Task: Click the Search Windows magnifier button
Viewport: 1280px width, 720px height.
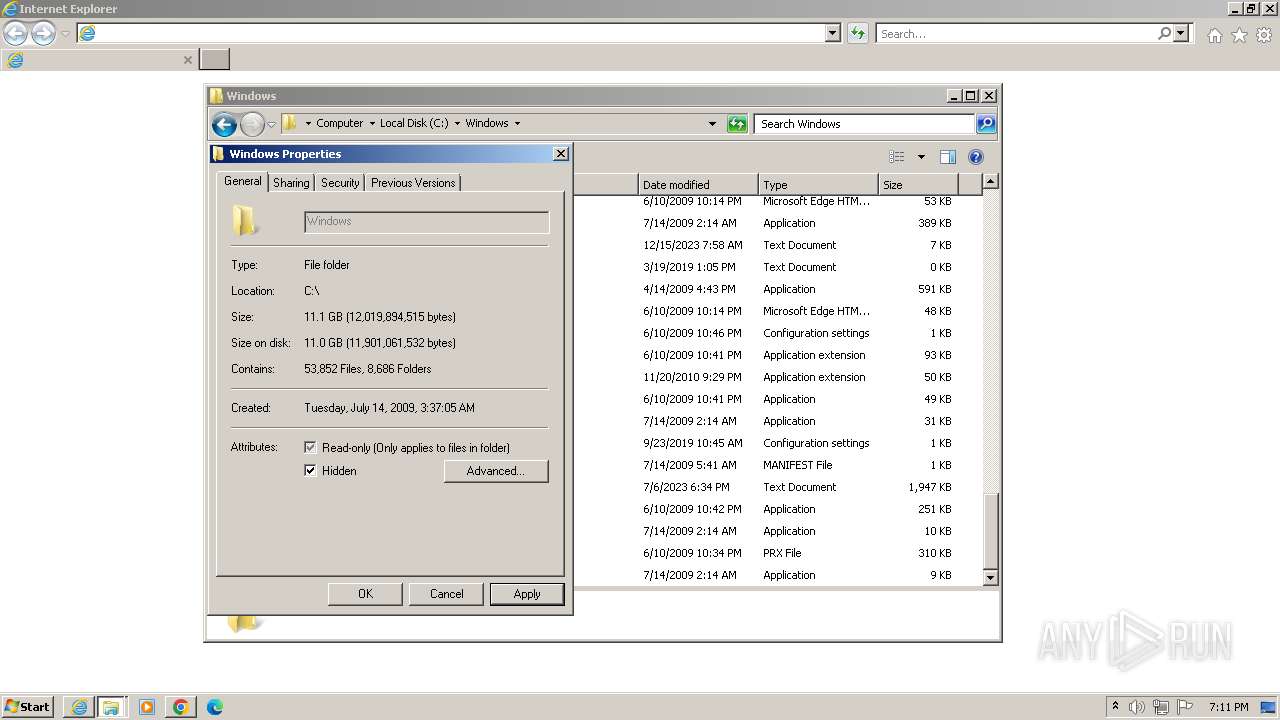Action: coord(986,124)
